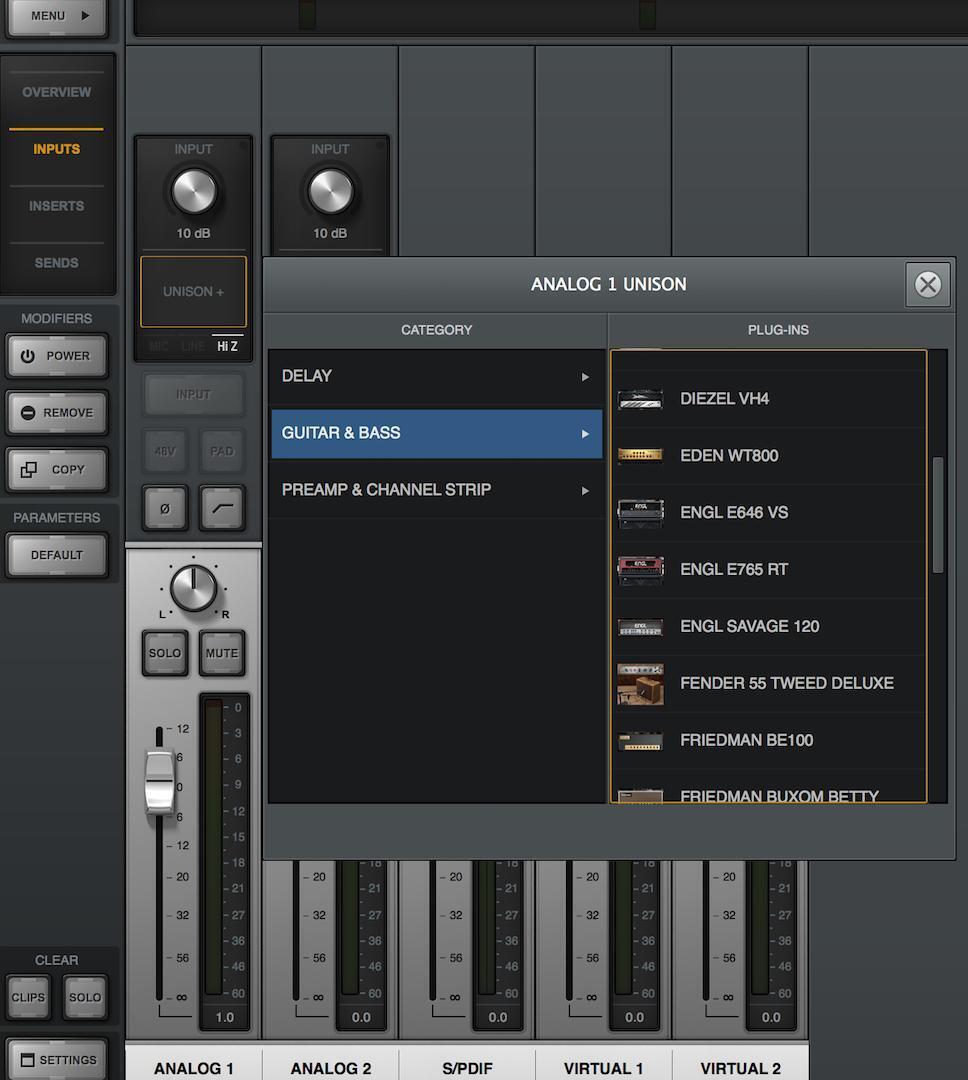Switch to the SENDS view
Screen dimensions: 968x1080
(56, 263)
